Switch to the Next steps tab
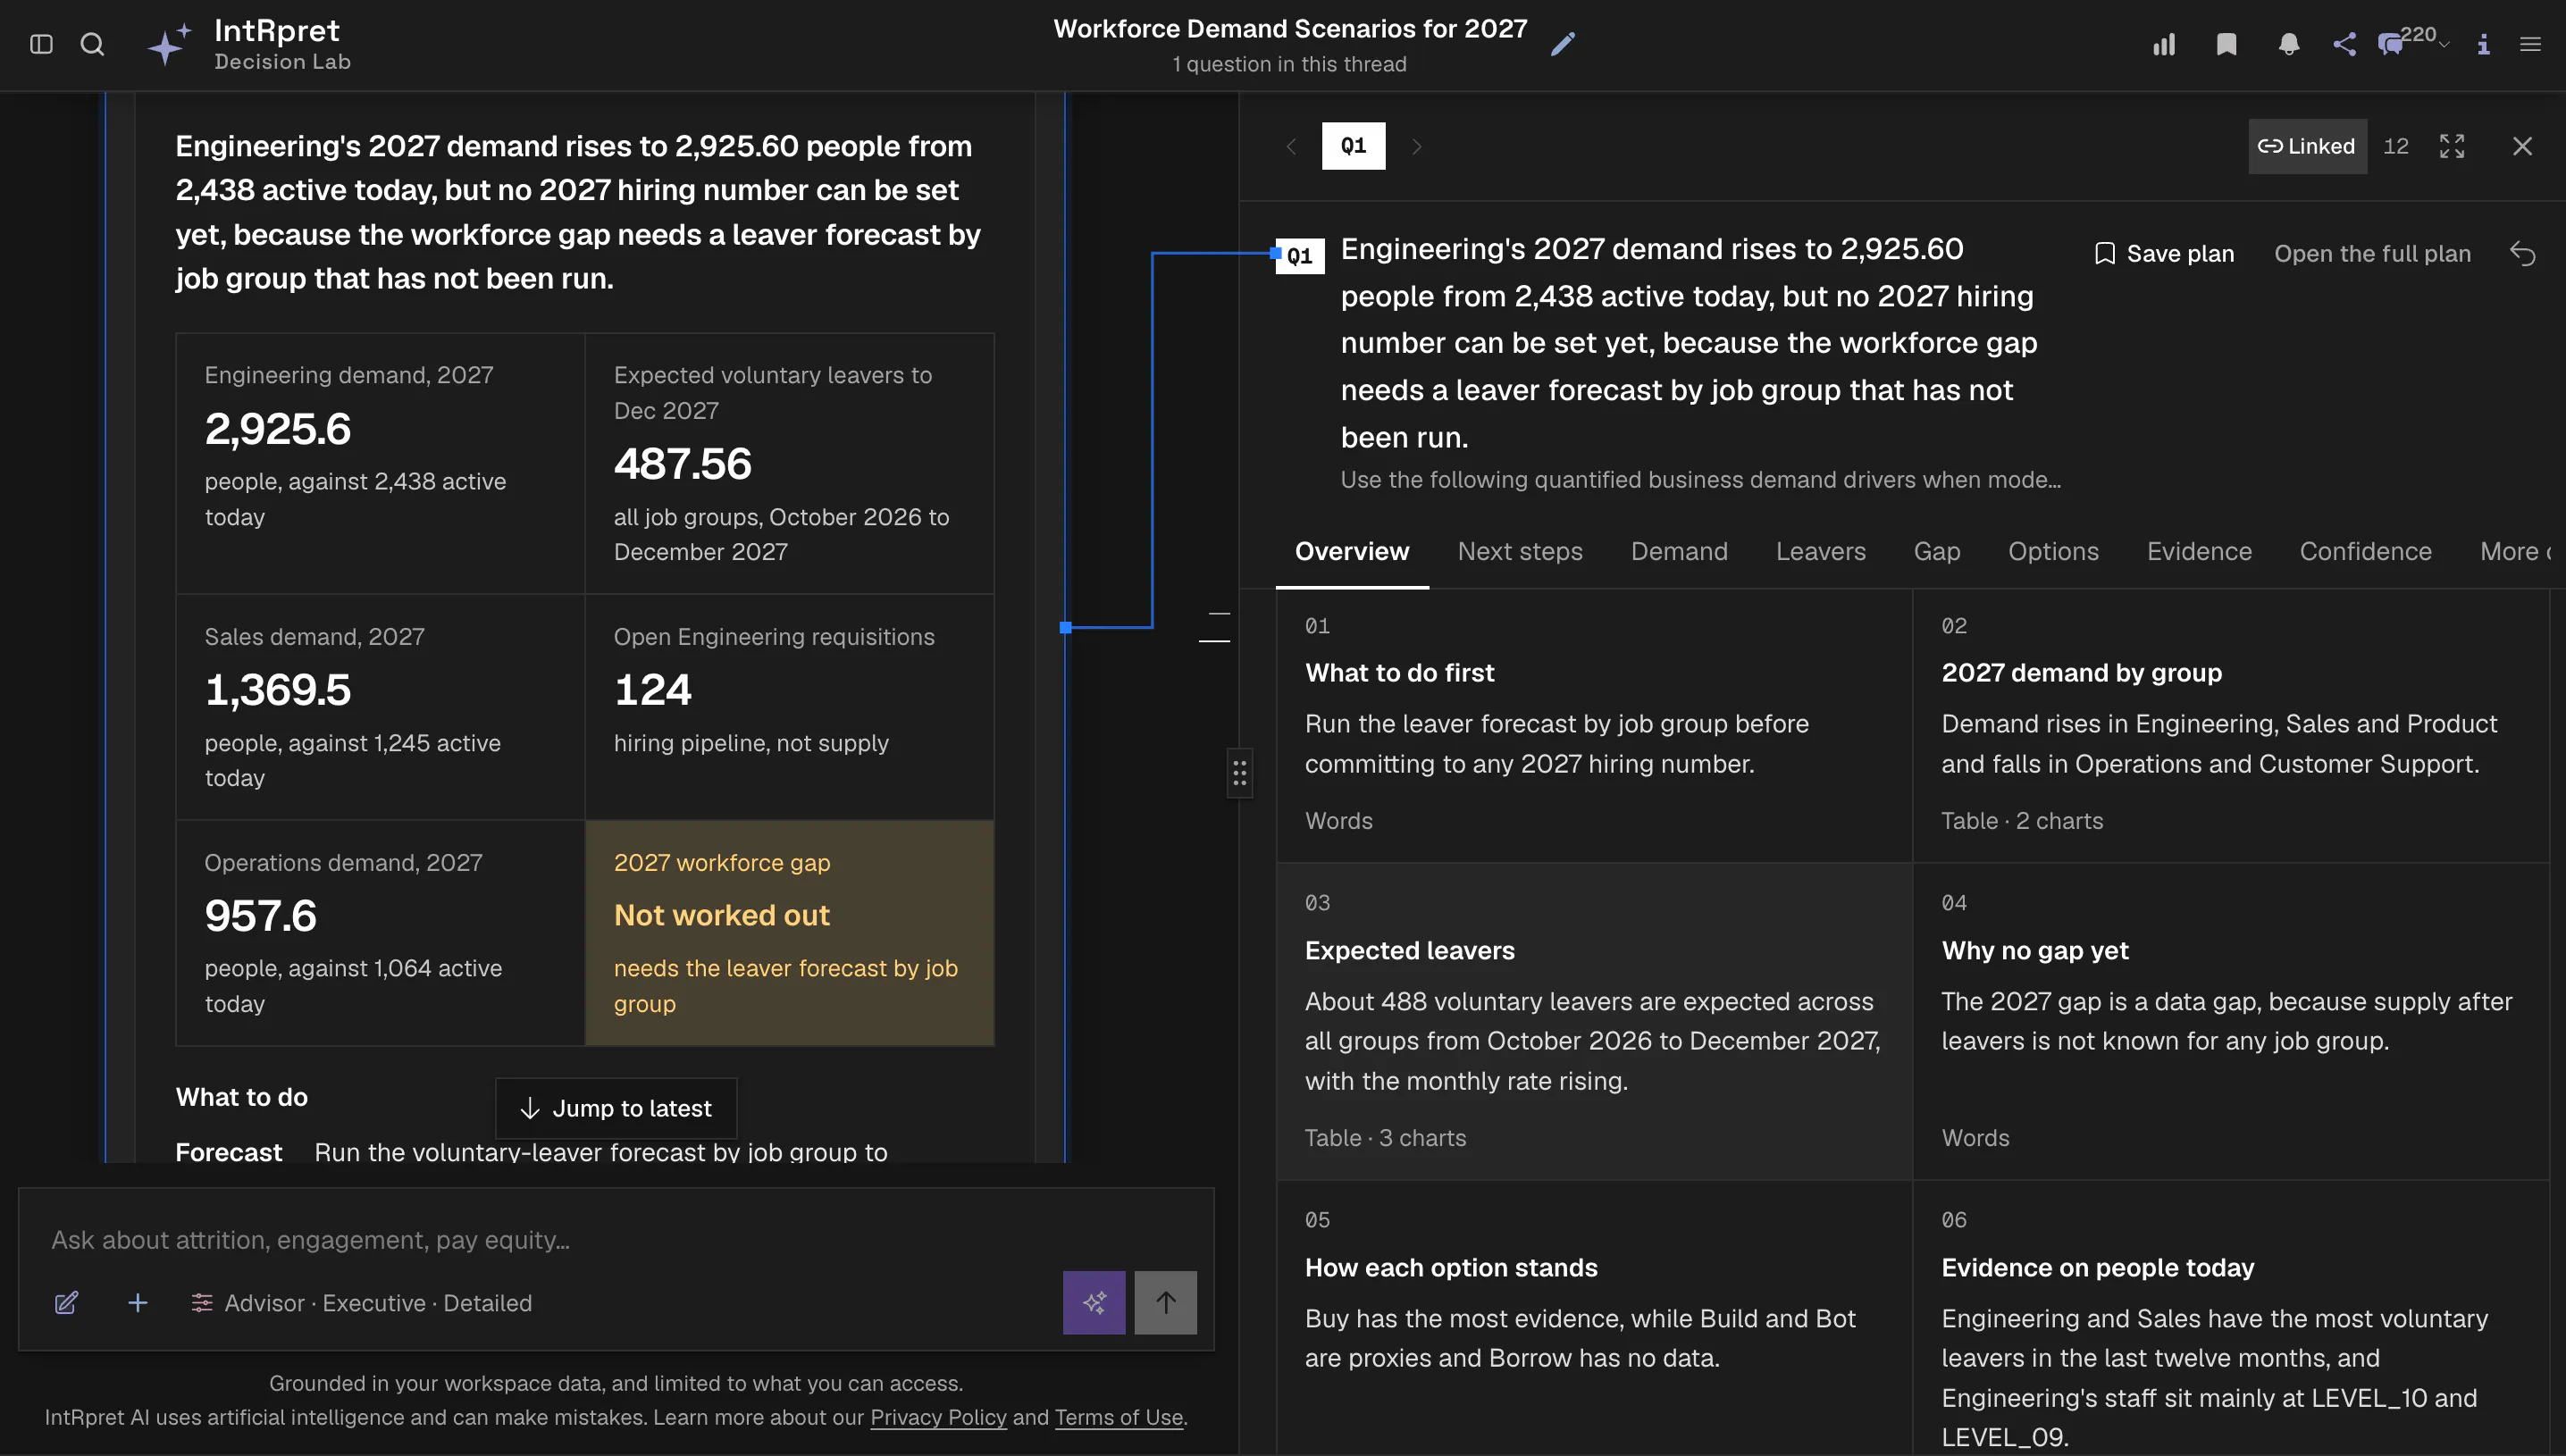The image size is (2566, 1456). (x=1520, y=551)
